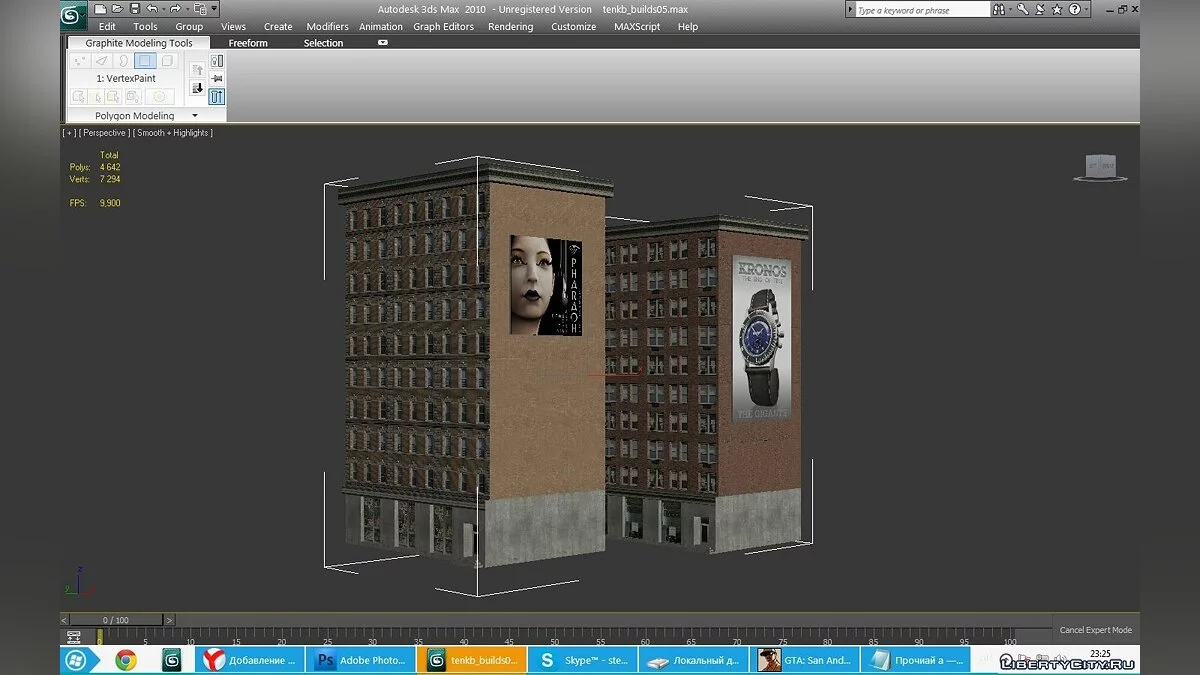This screenshot has width=1200, height=675.
Task: Click the 0 / 100 time slider
Action: [x=116, y=620]
